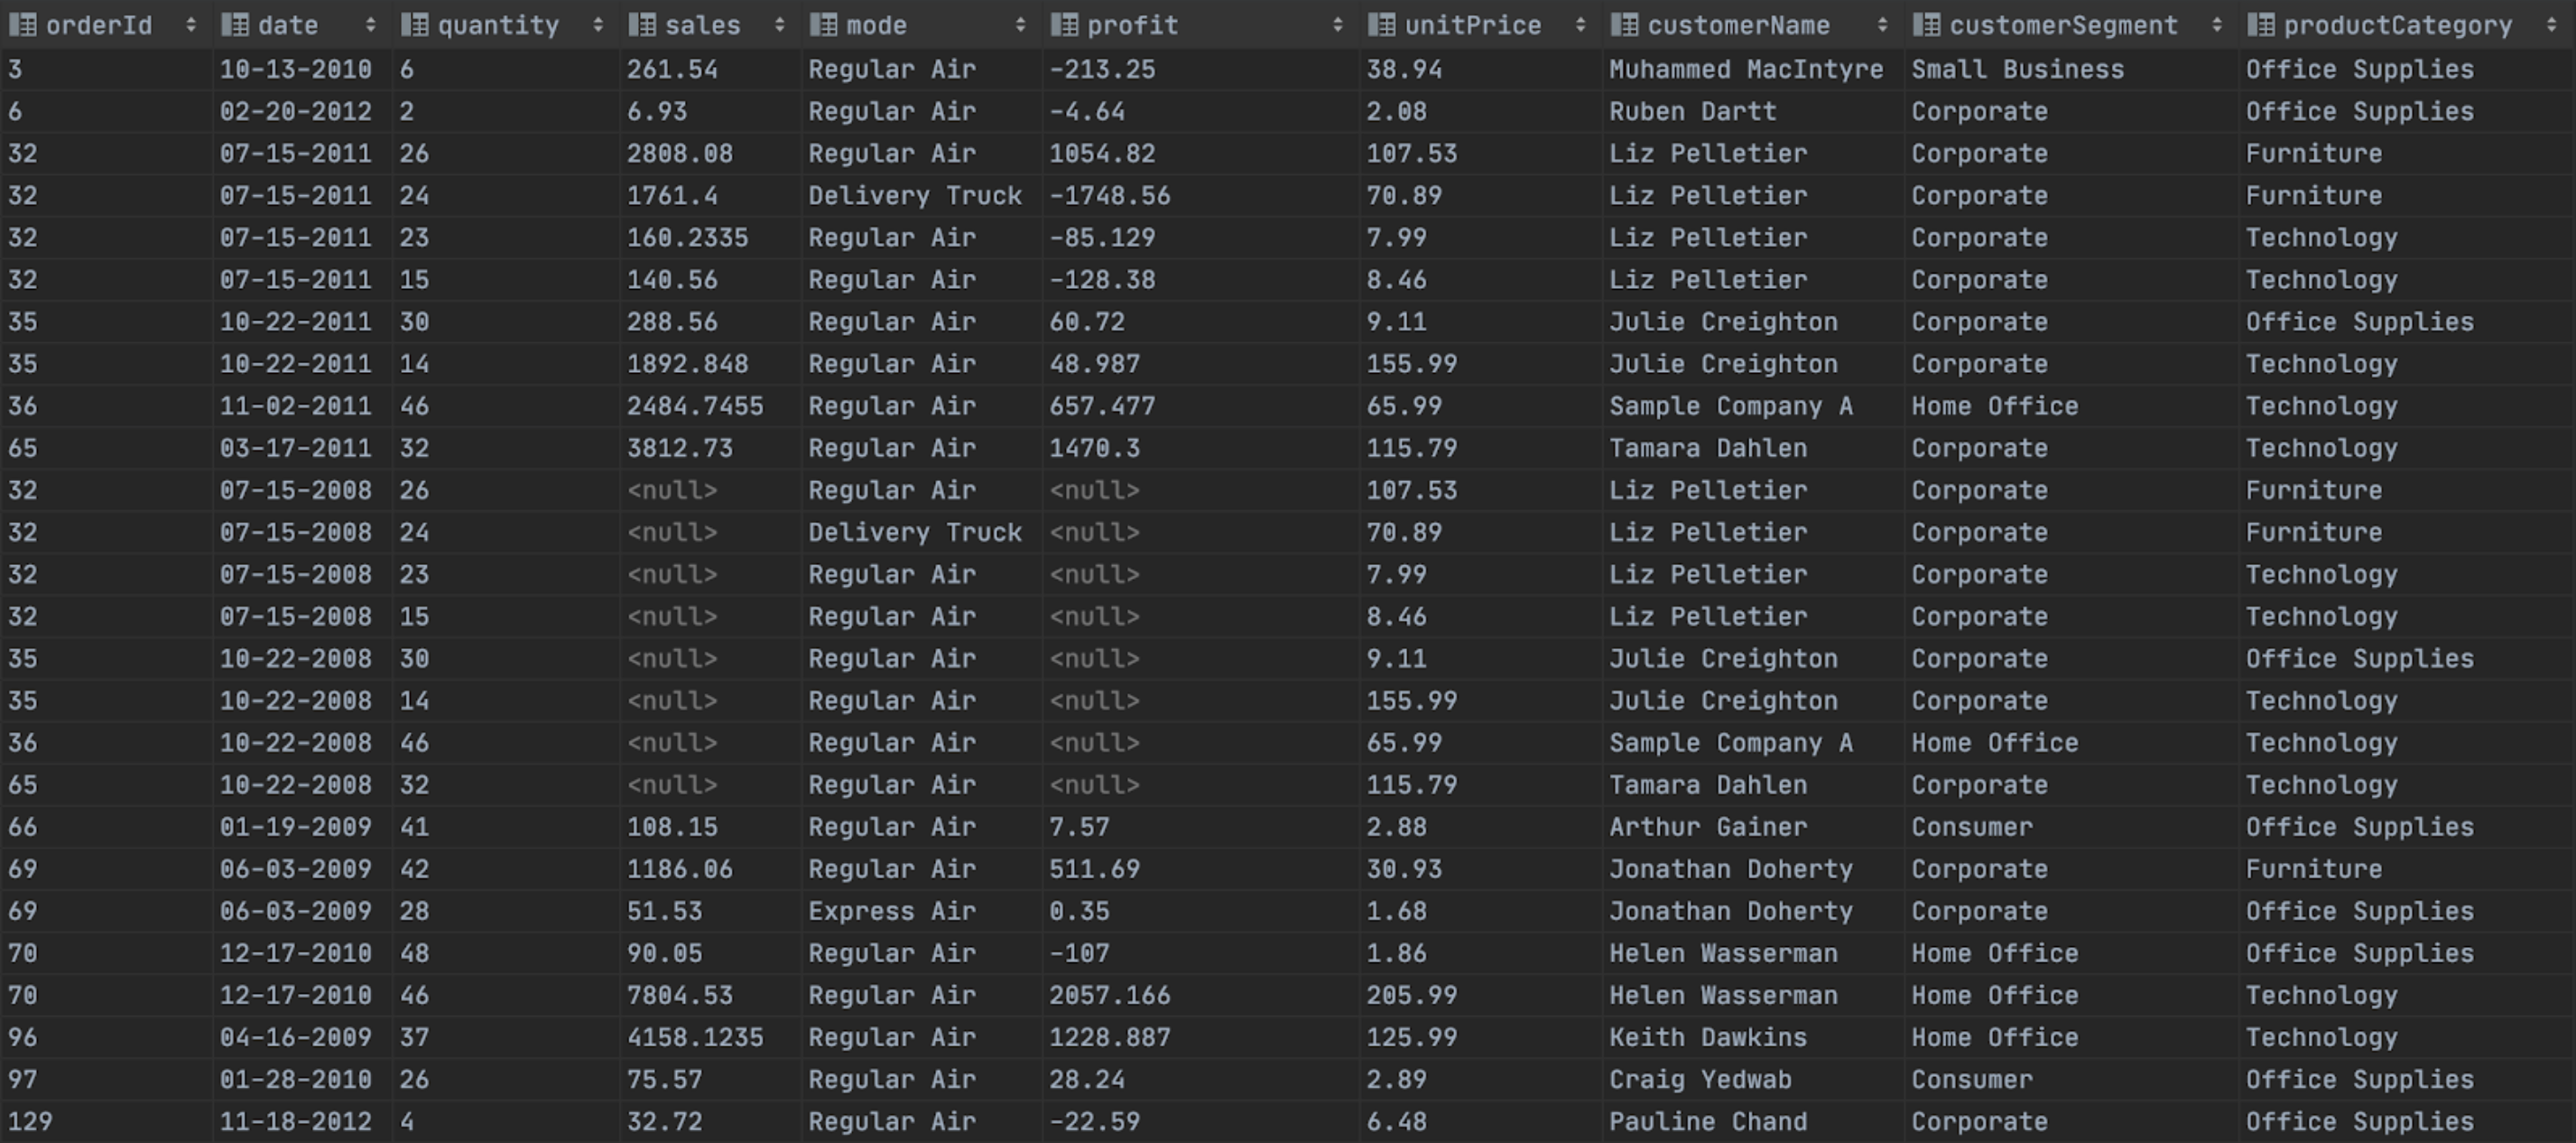Screen dimensions: 2576x1143
Task: Click sales value 2484.7455
Action: coord(695,405)
